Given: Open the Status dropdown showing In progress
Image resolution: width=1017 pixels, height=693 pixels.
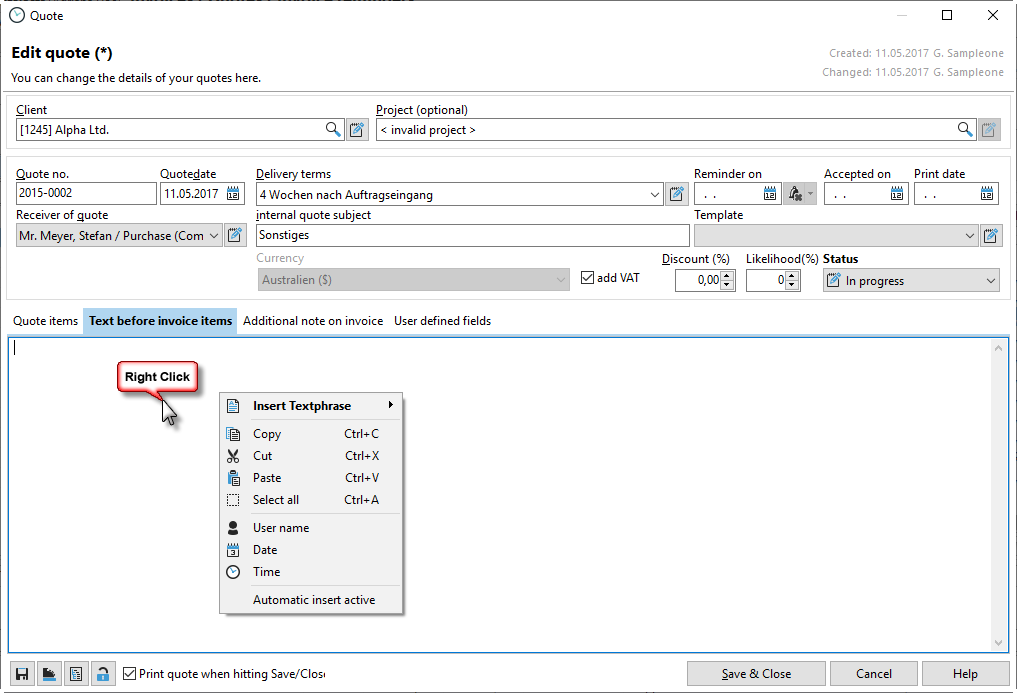Looking at the screenshot, I should (990, 281).
